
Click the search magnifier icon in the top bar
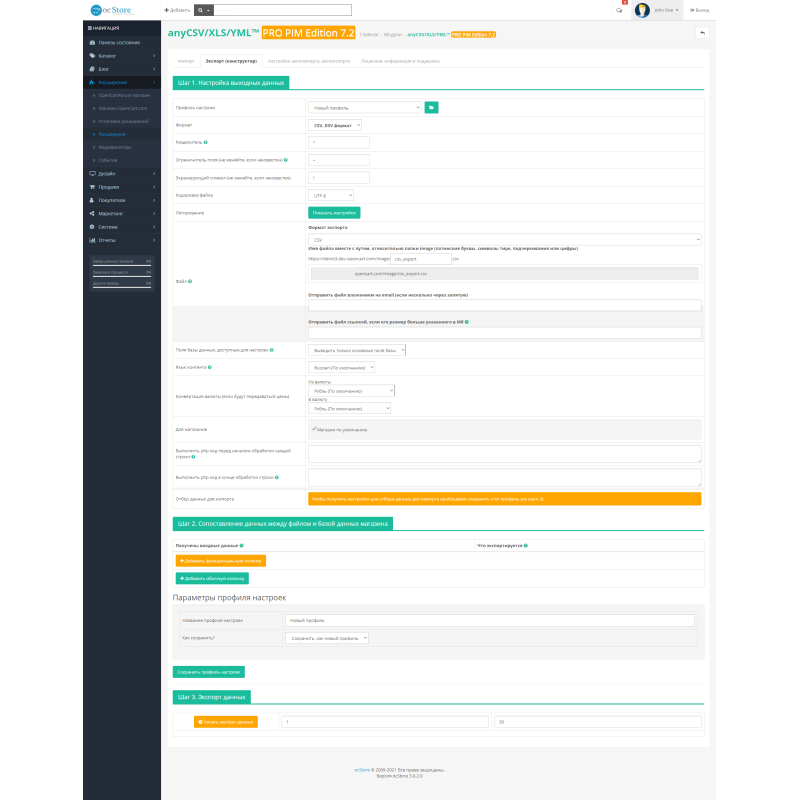(199, 11)
